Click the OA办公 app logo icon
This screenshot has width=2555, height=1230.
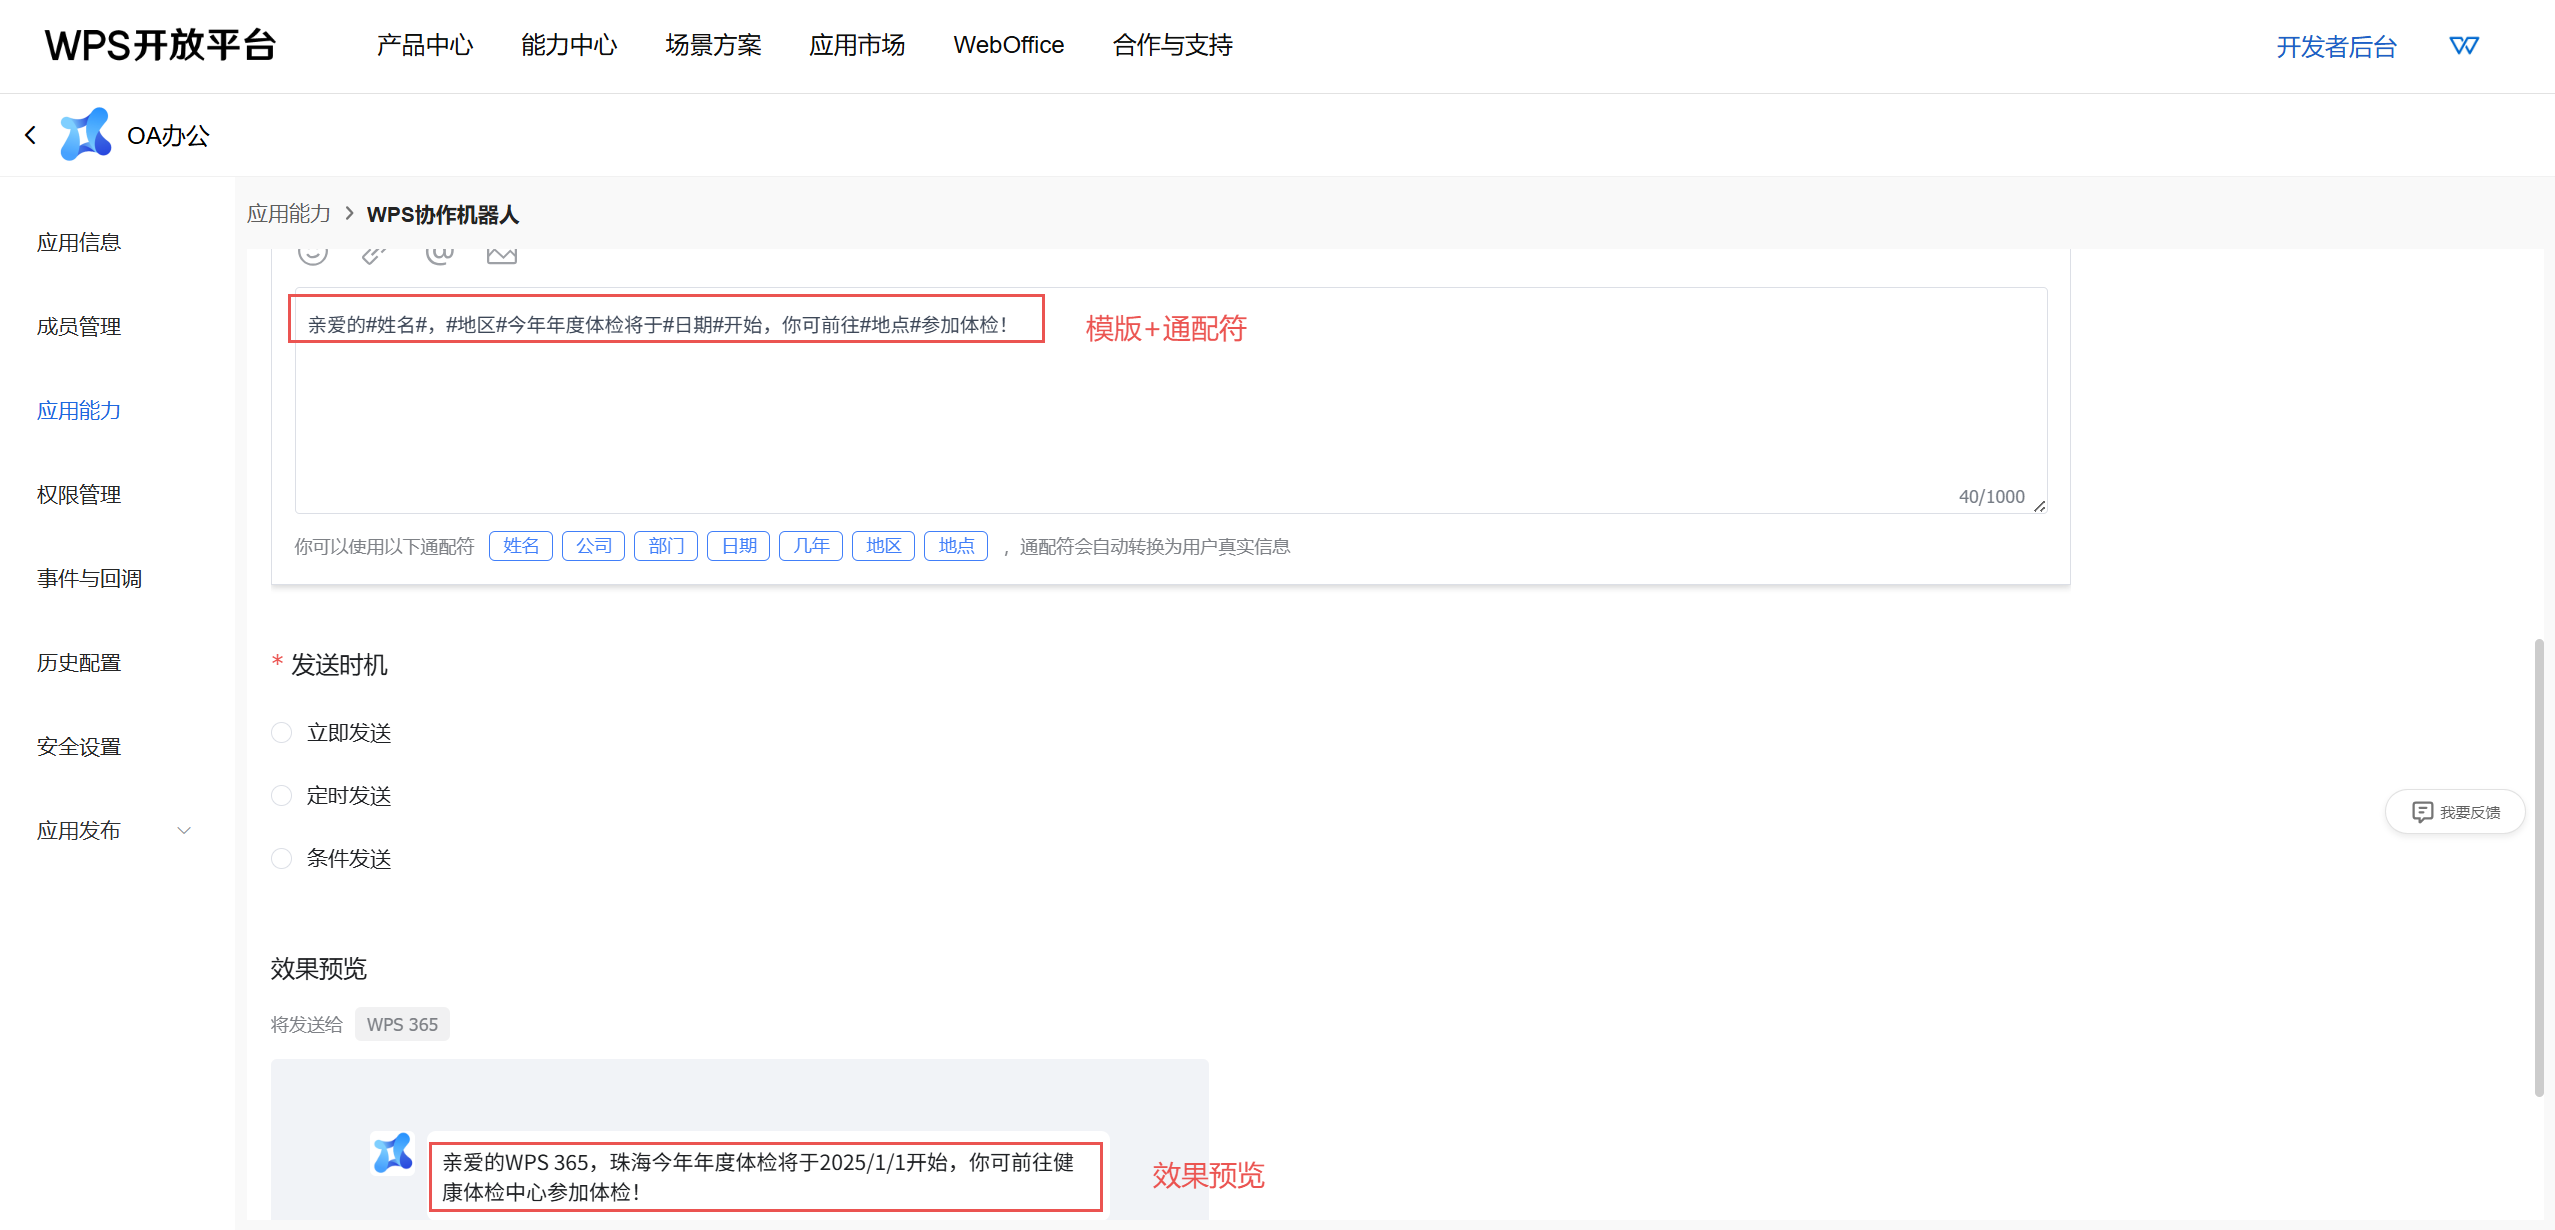[85, 134]
